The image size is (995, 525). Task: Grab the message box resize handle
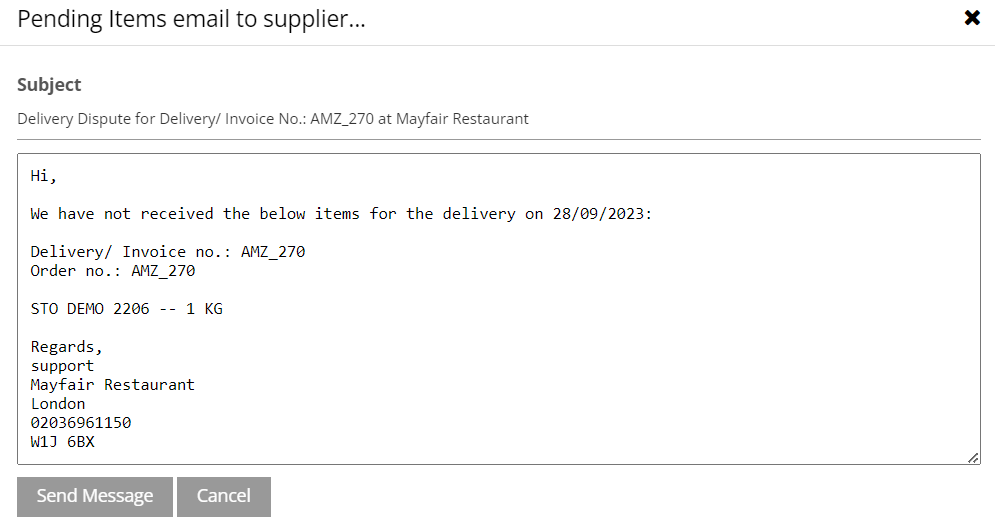point(973,457)
